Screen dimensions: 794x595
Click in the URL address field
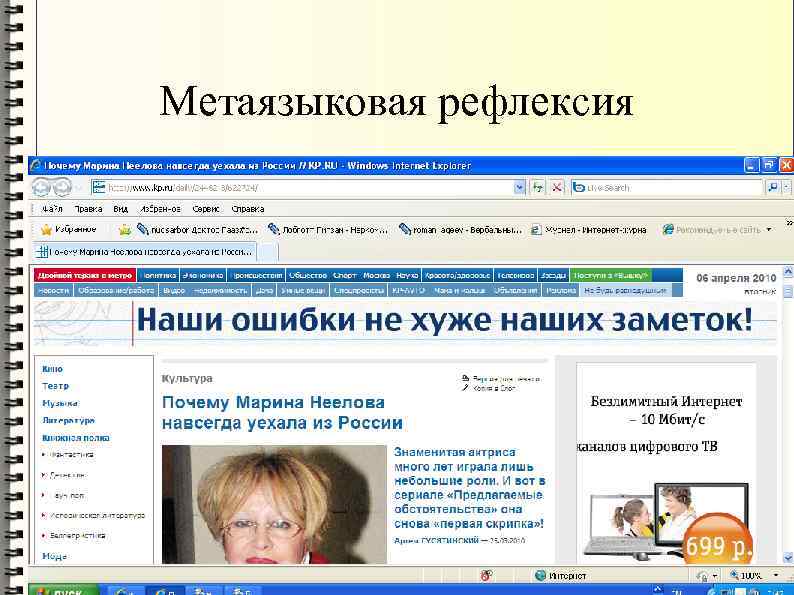(x=309, y=187)
